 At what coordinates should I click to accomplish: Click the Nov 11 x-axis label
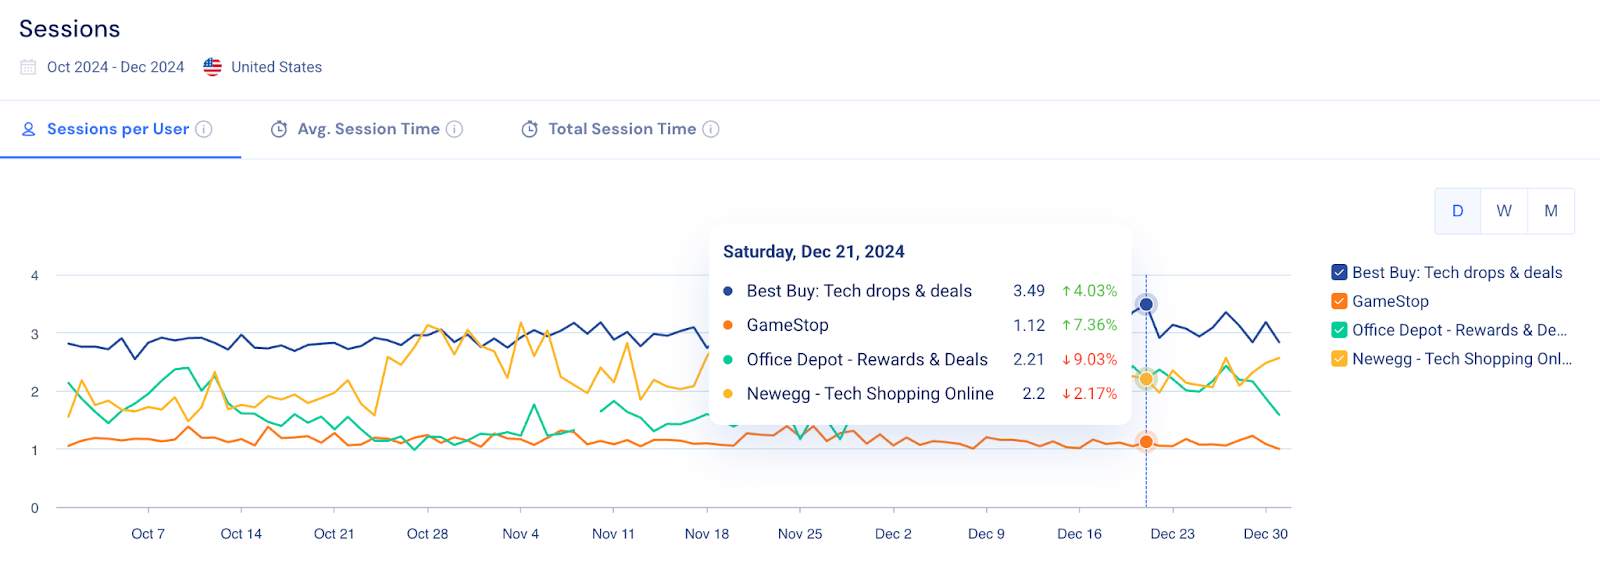point(613,534)
